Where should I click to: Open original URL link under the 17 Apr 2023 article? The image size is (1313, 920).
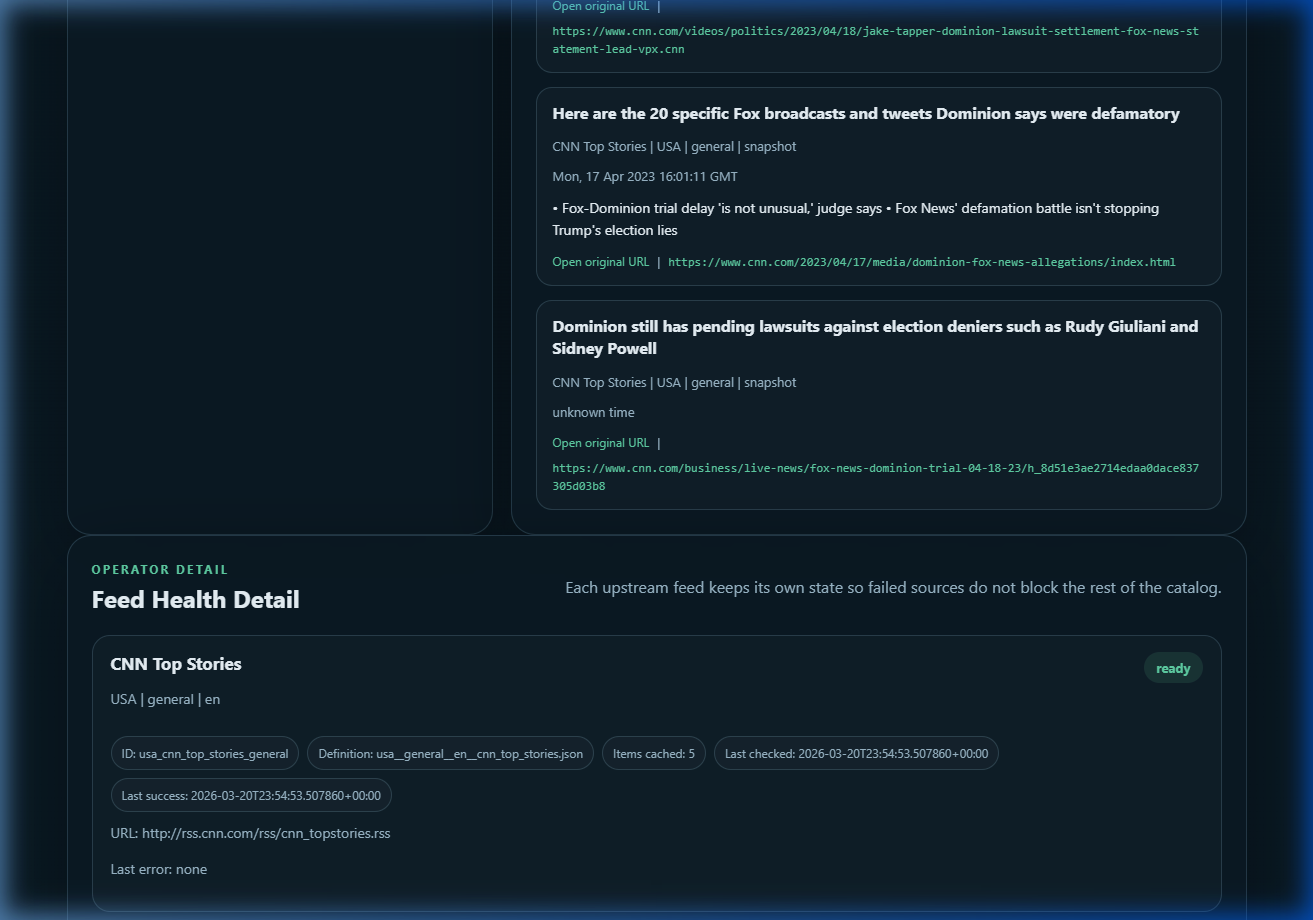click(x=600, y=262)
